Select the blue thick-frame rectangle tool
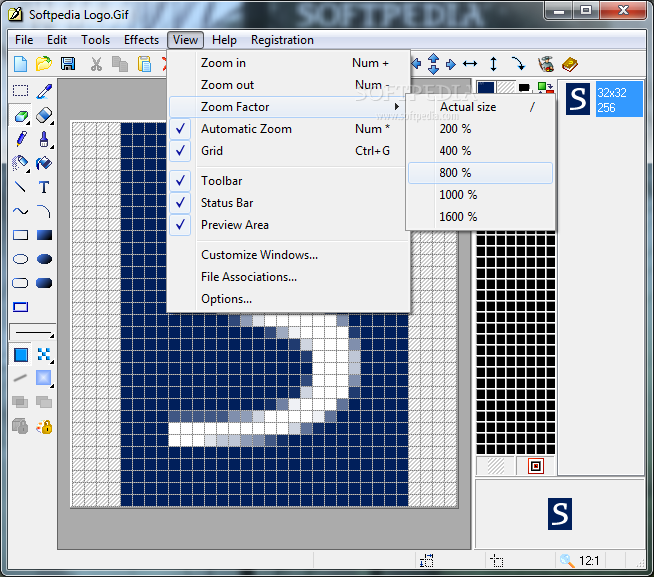The height and width of the screenshot is (577, 654). pyautogui.click(x=20, y=307)
